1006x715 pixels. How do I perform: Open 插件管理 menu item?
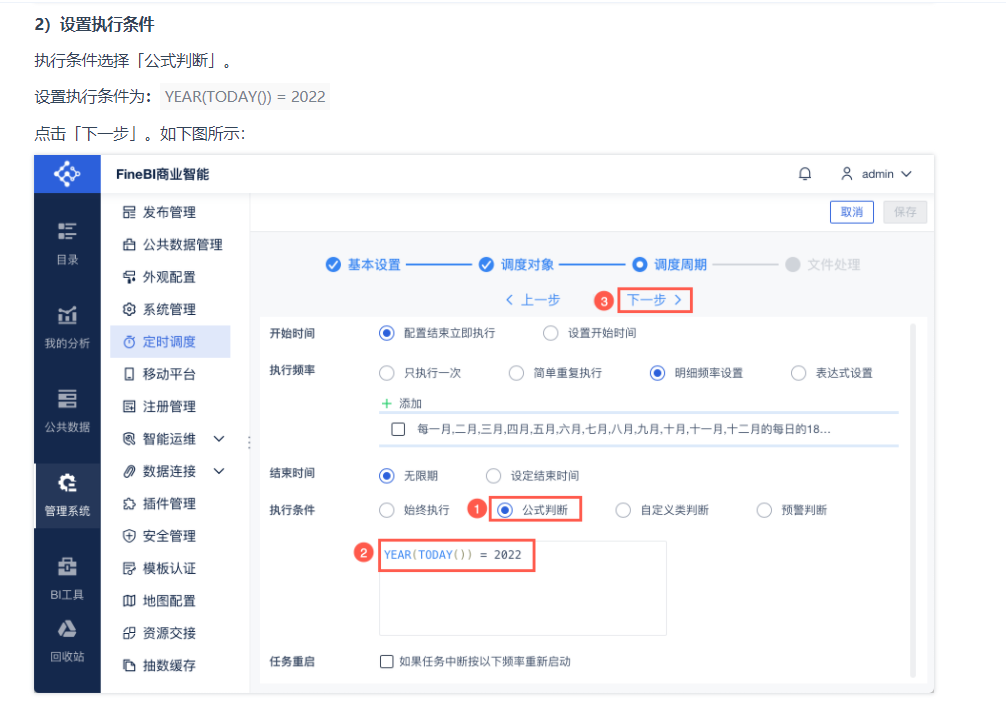point(169,504)
